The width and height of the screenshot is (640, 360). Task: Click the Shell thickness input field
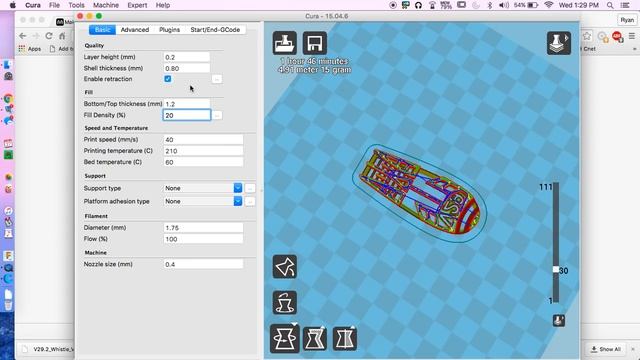coord(187,68)
